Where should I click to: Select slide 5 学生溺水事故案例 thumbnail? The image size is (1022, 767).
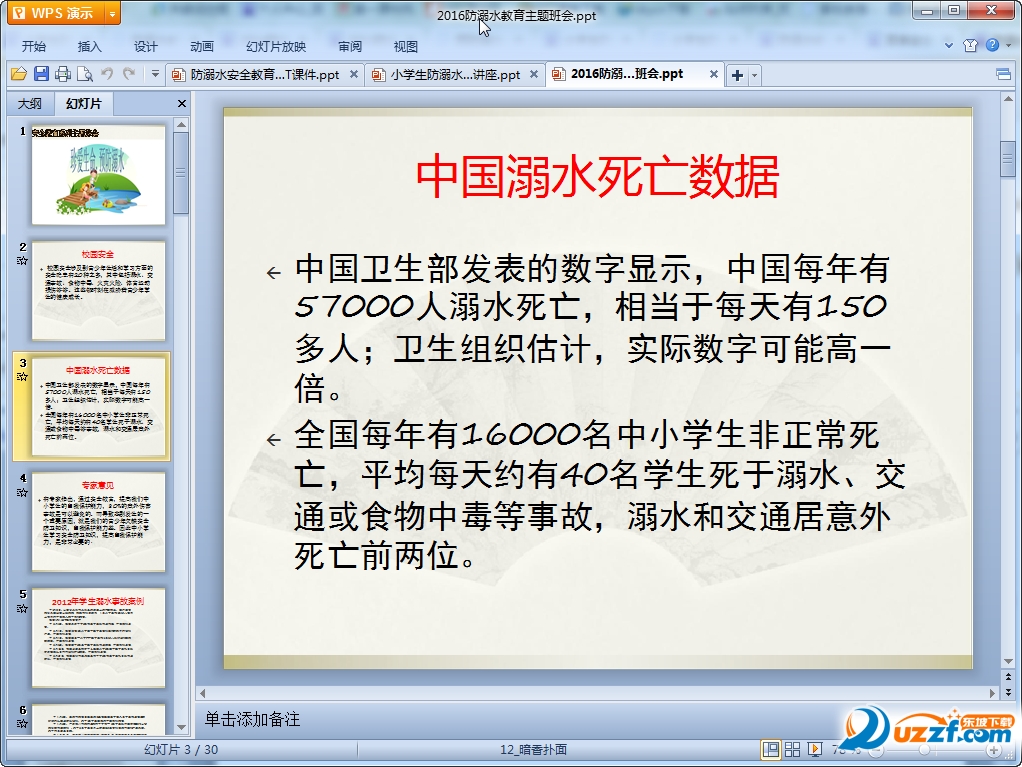click(98, 638)
